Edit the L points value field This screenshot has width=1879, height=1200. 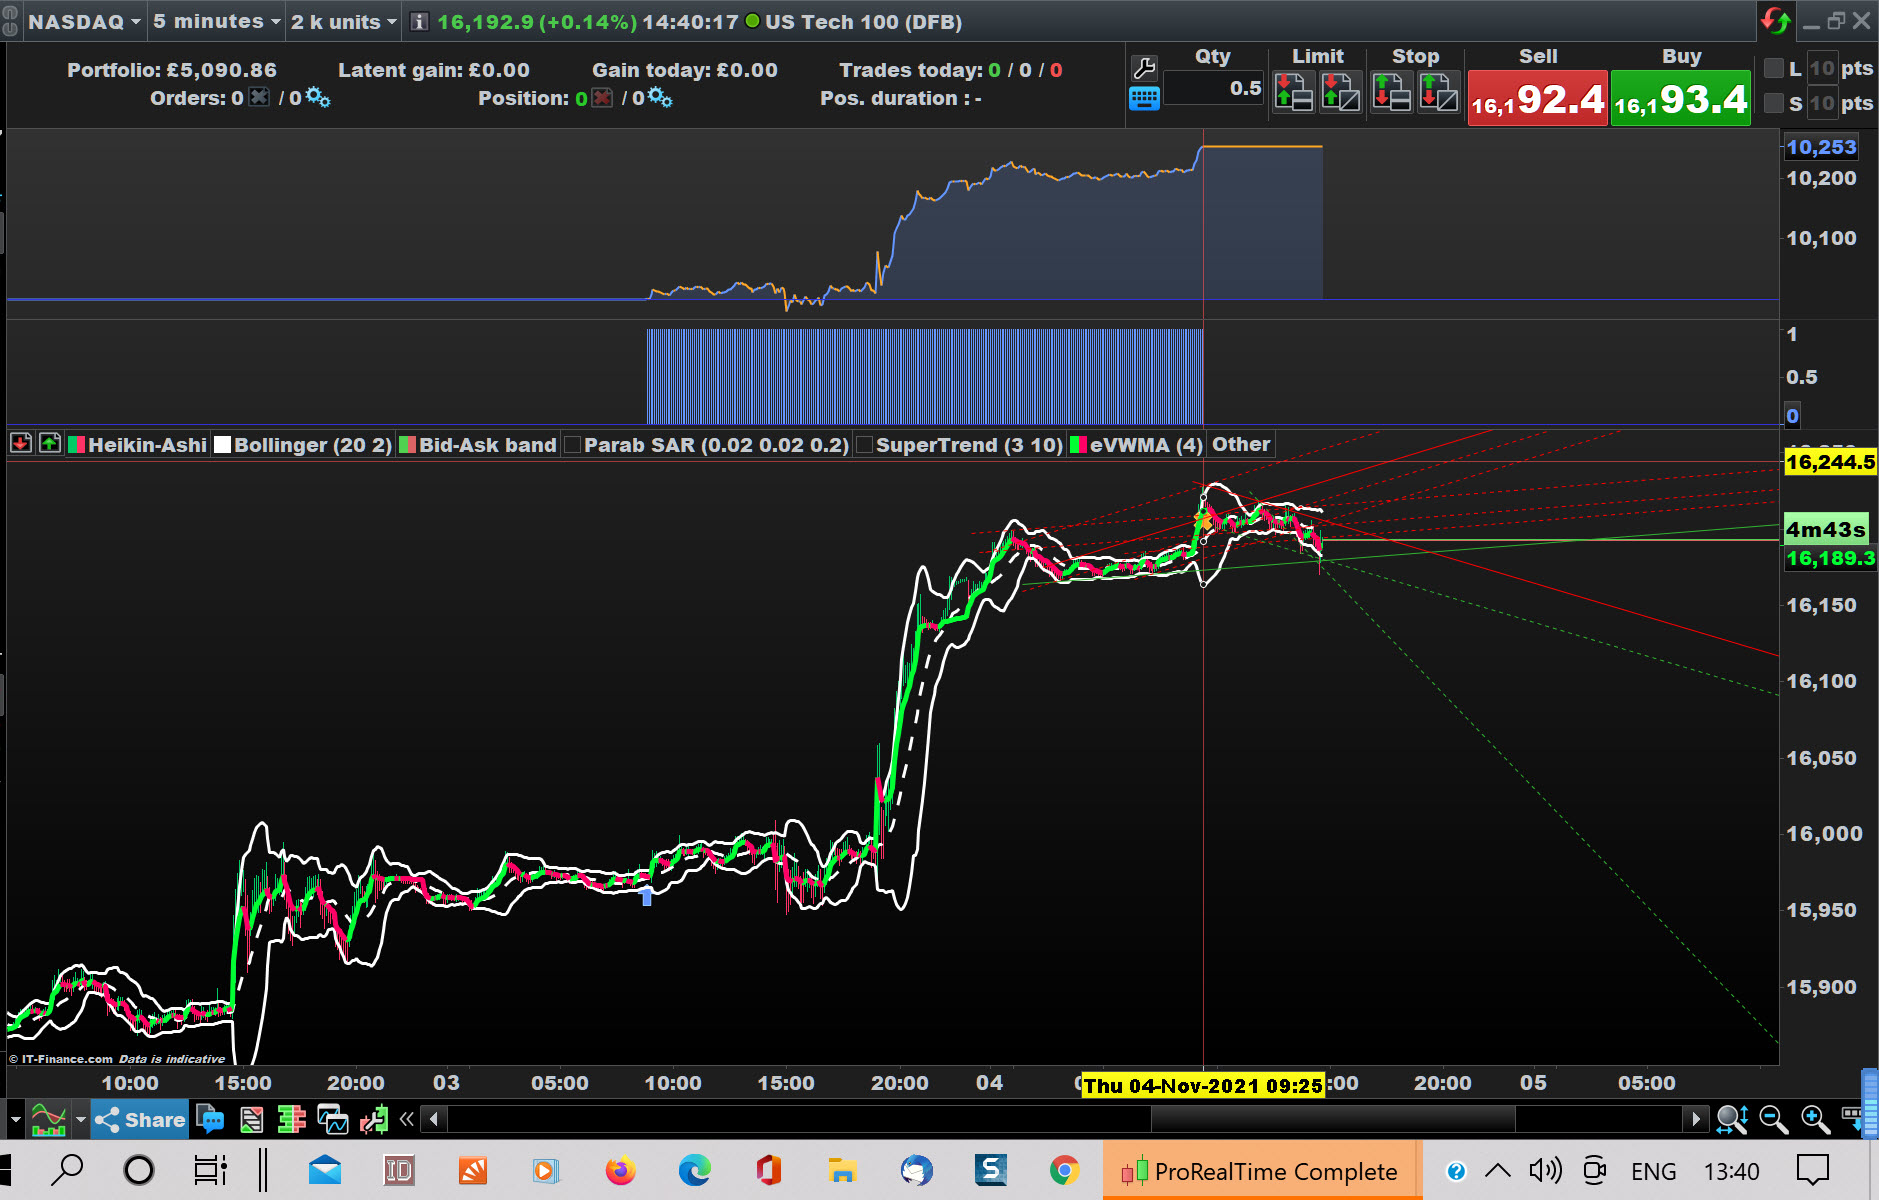coord(1822,68)
